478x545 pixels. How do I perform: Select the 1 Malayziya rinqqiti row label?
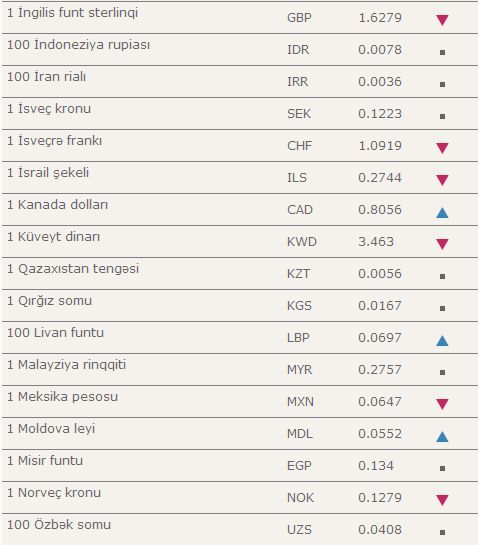[66, 365]
